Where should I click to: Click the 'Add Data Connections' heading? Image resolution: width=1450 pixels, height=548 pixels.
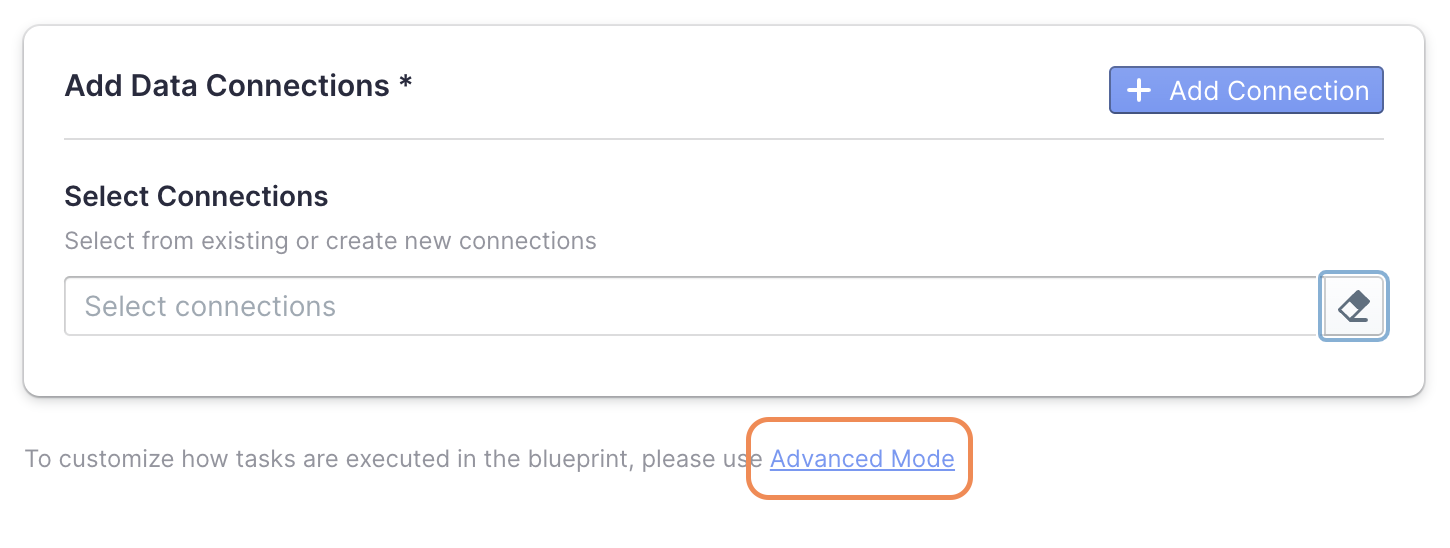pyautogui.click(x=226, y=86)
